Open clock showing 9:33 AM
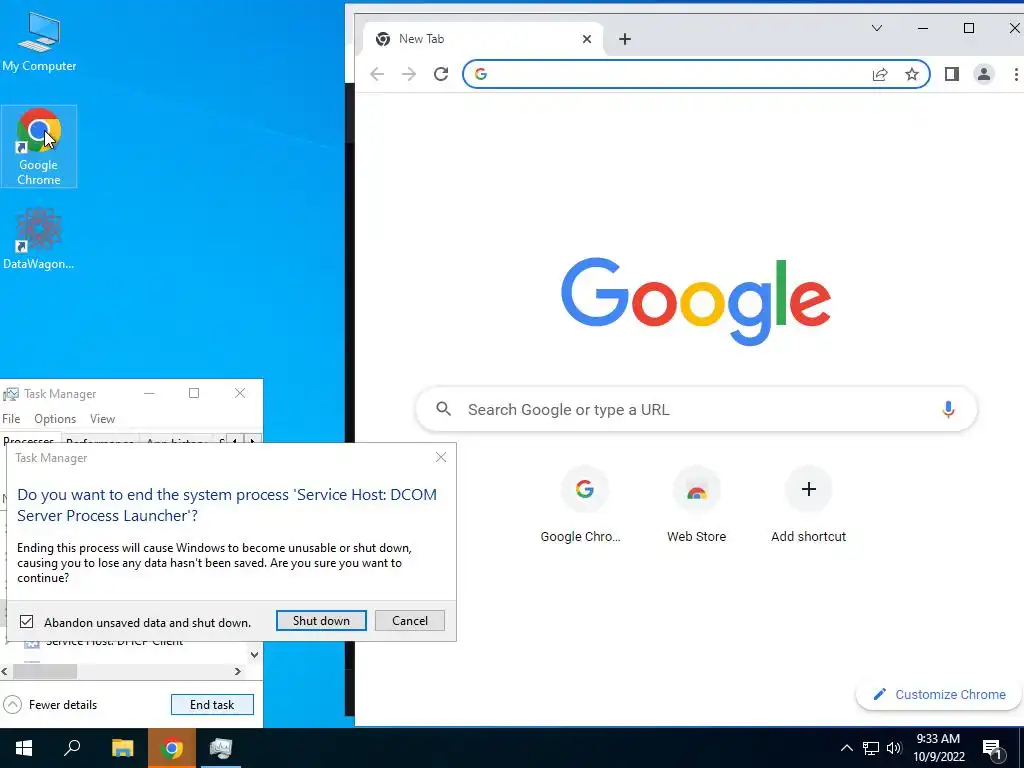 tap(938, 748)
